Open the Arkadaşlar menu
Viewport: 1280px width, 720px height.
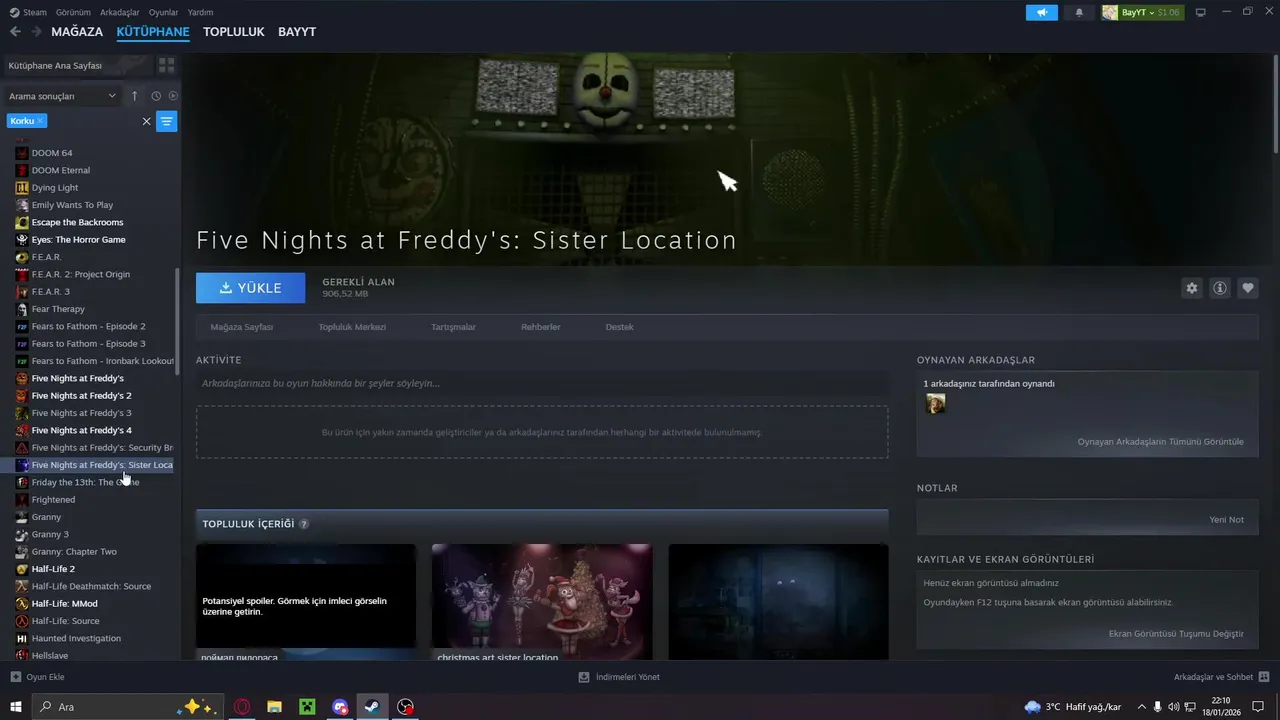click(121, 12)
